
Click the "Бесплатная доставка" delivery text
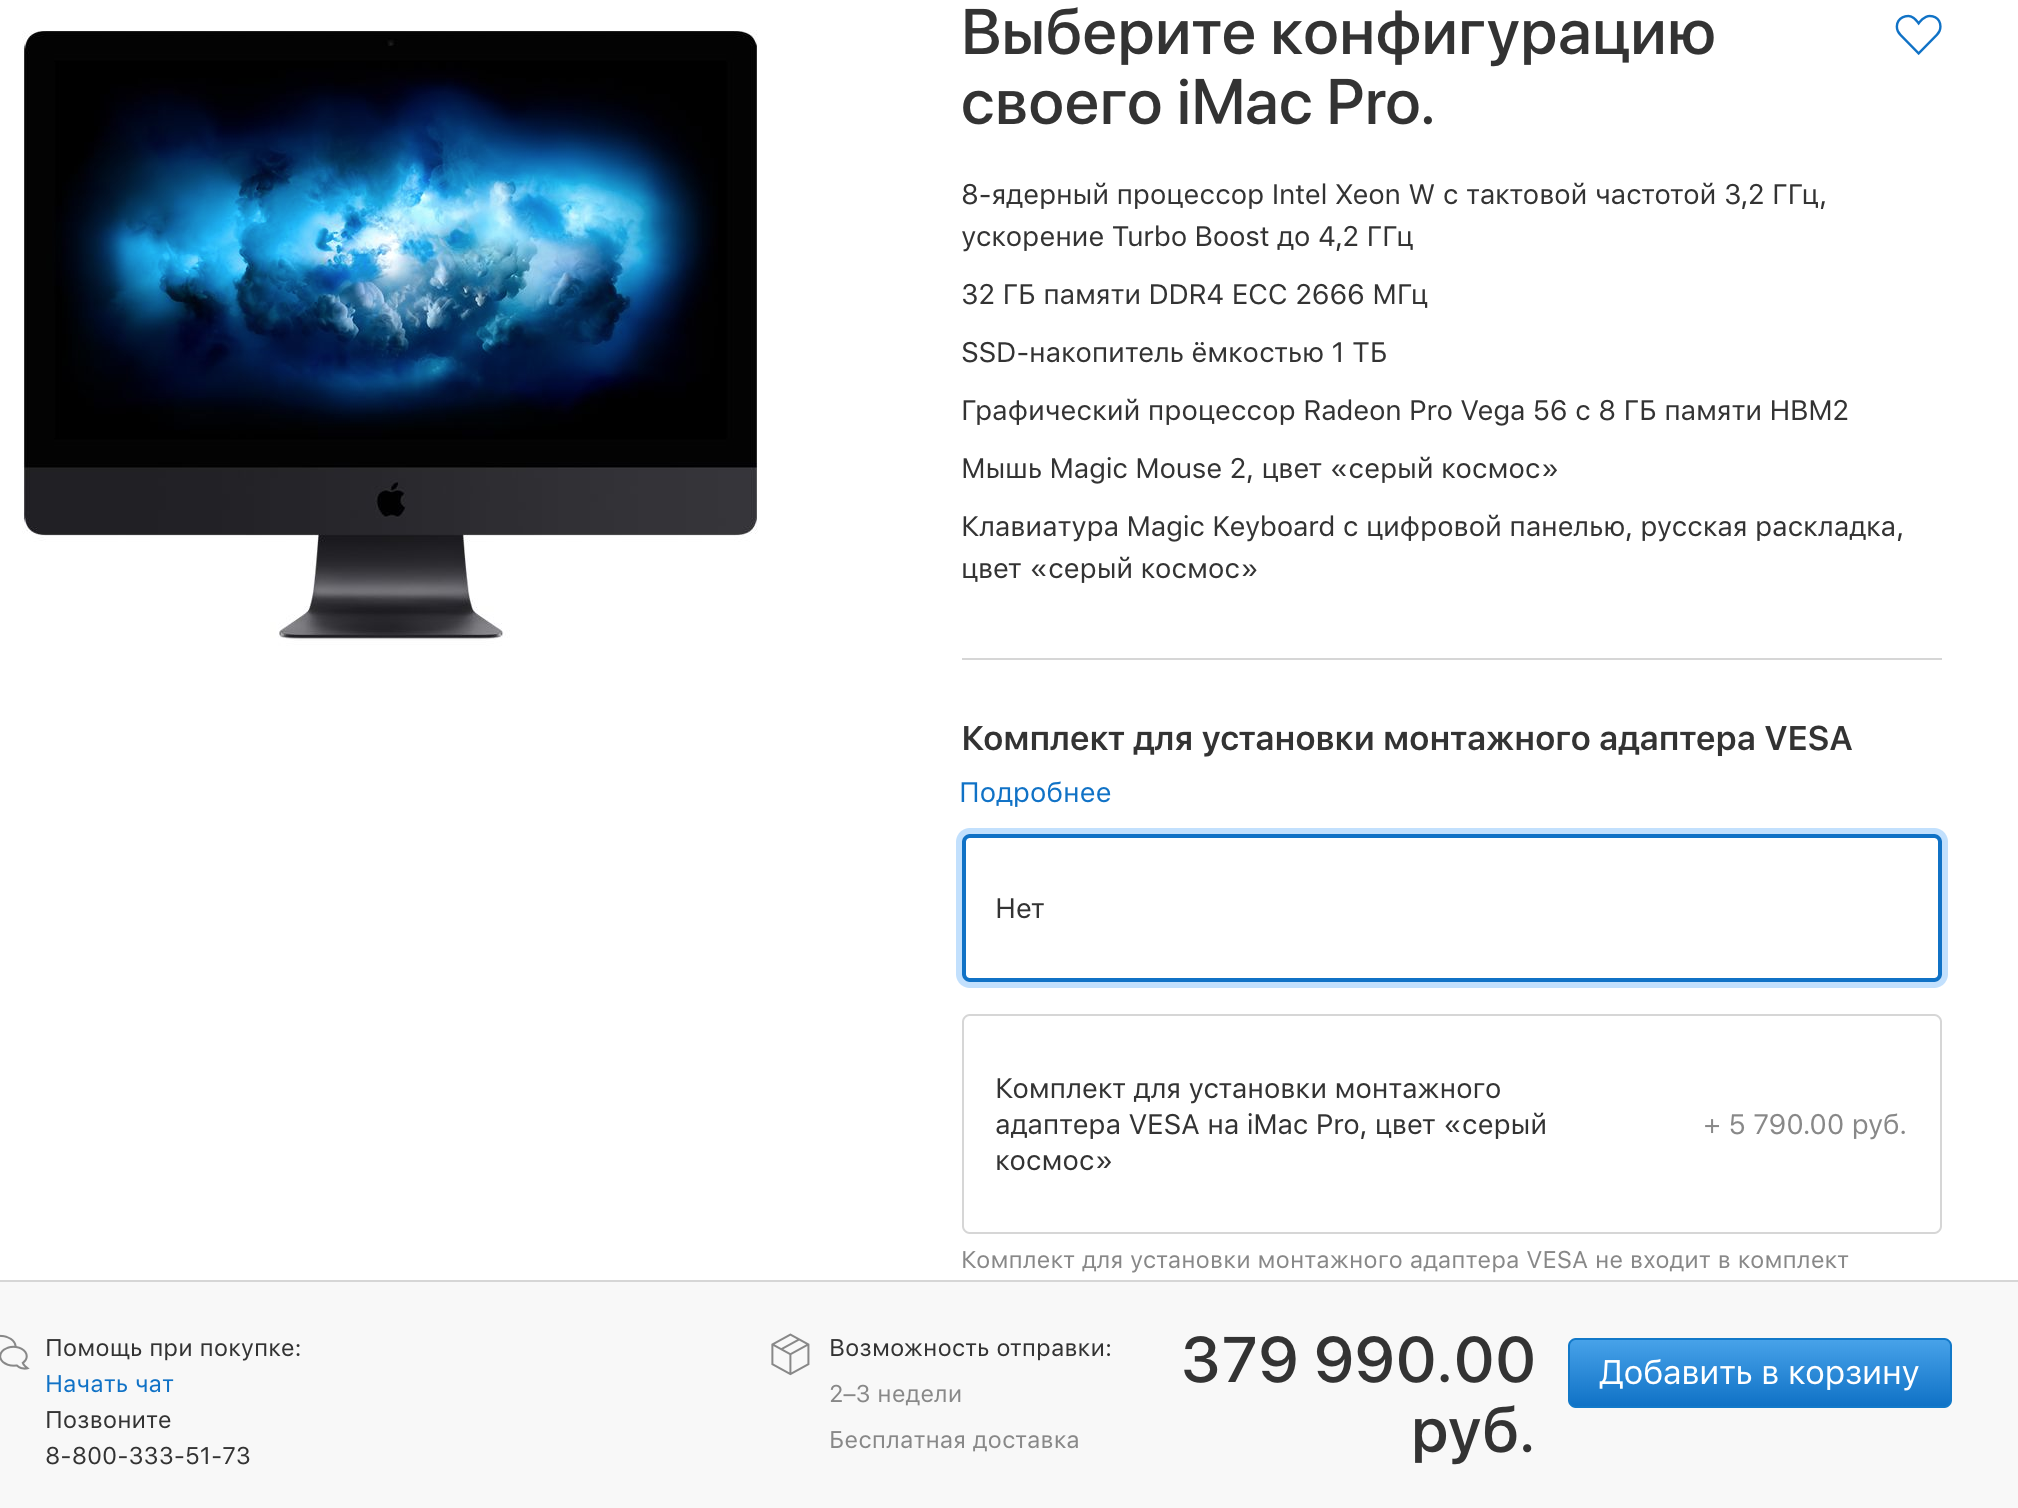click(954, 1440)
